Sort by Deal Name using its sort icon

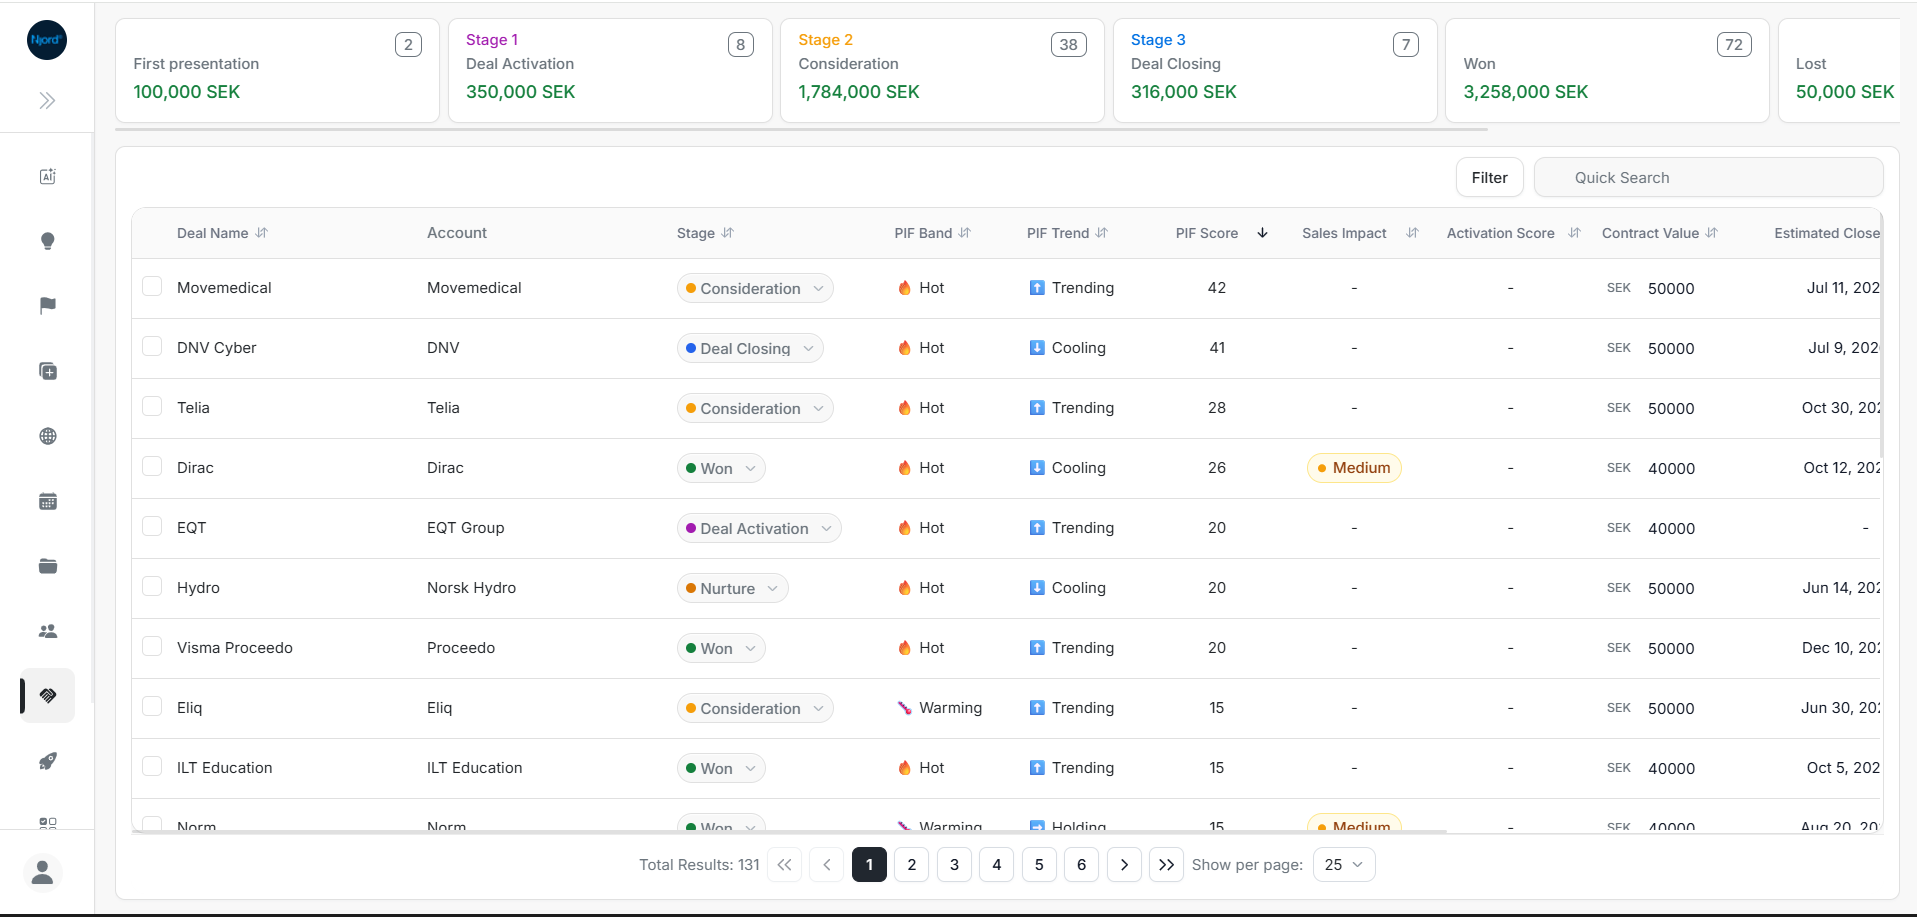point(262,233)
